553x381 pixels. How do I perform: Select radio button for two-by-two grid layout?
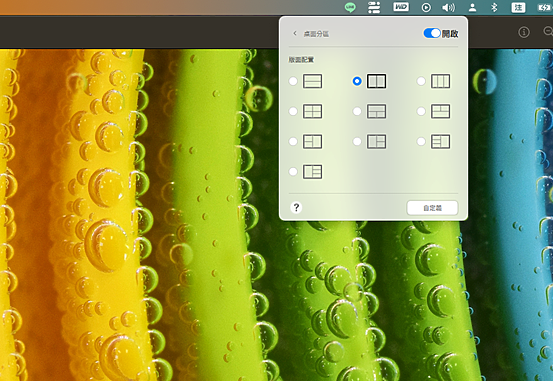click(x=293, y=111)
